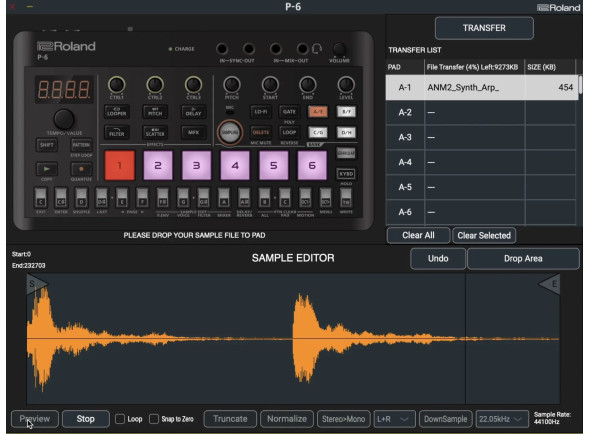Image resolution: width=590 pixels, height=434 pixels.
Task: Open the 22.05kHz sample rate dropdown
Action: point(502,419)
